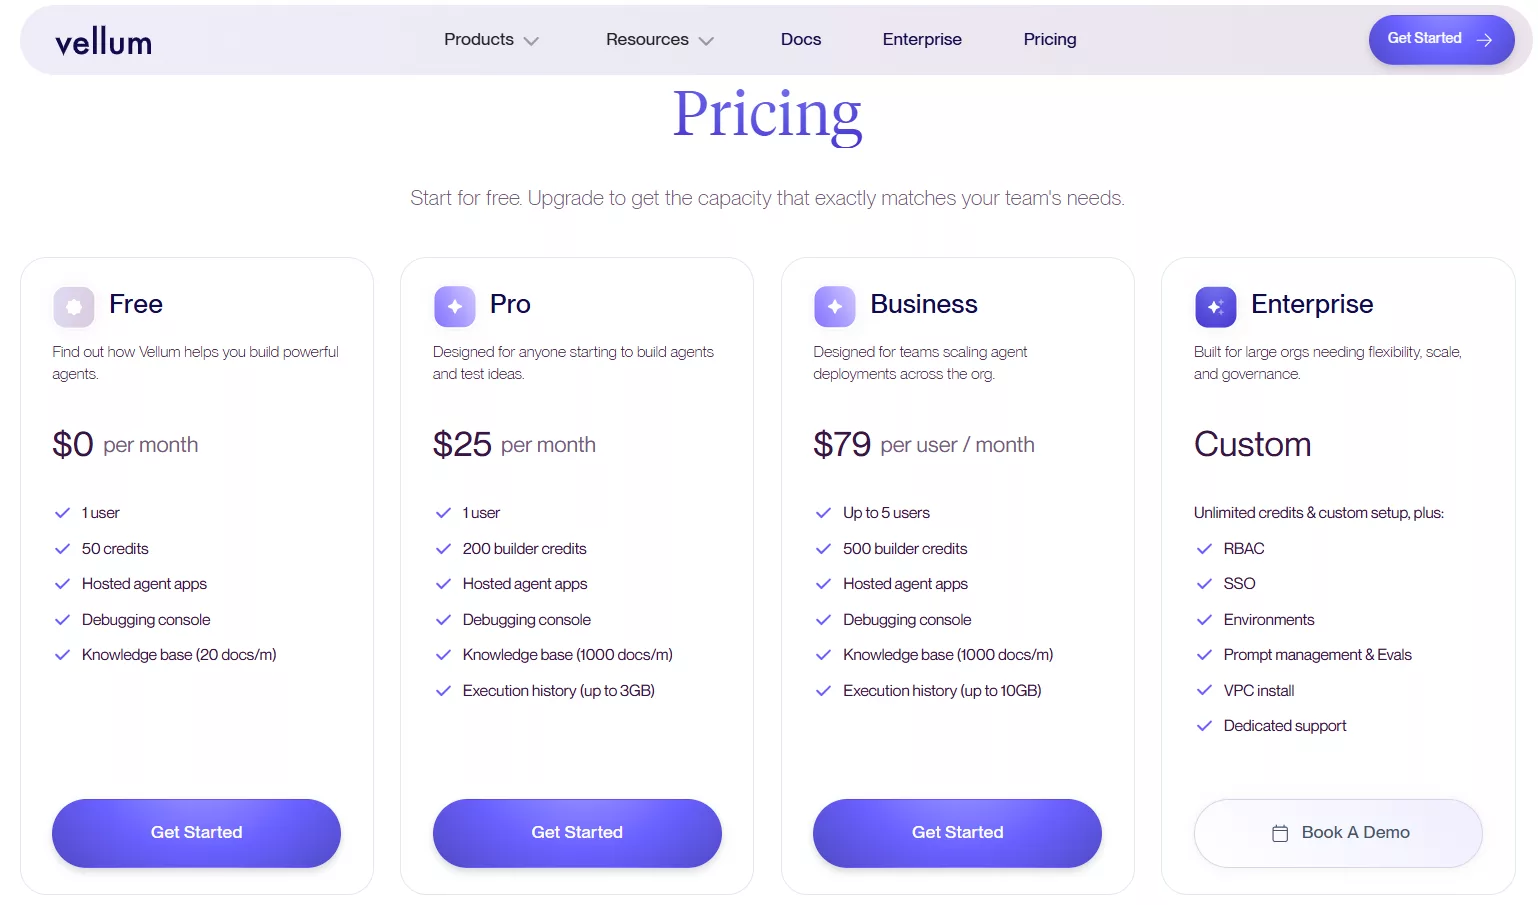
Task: Click the checkmark next to Up to 5 users
Action: pos(823,513)
